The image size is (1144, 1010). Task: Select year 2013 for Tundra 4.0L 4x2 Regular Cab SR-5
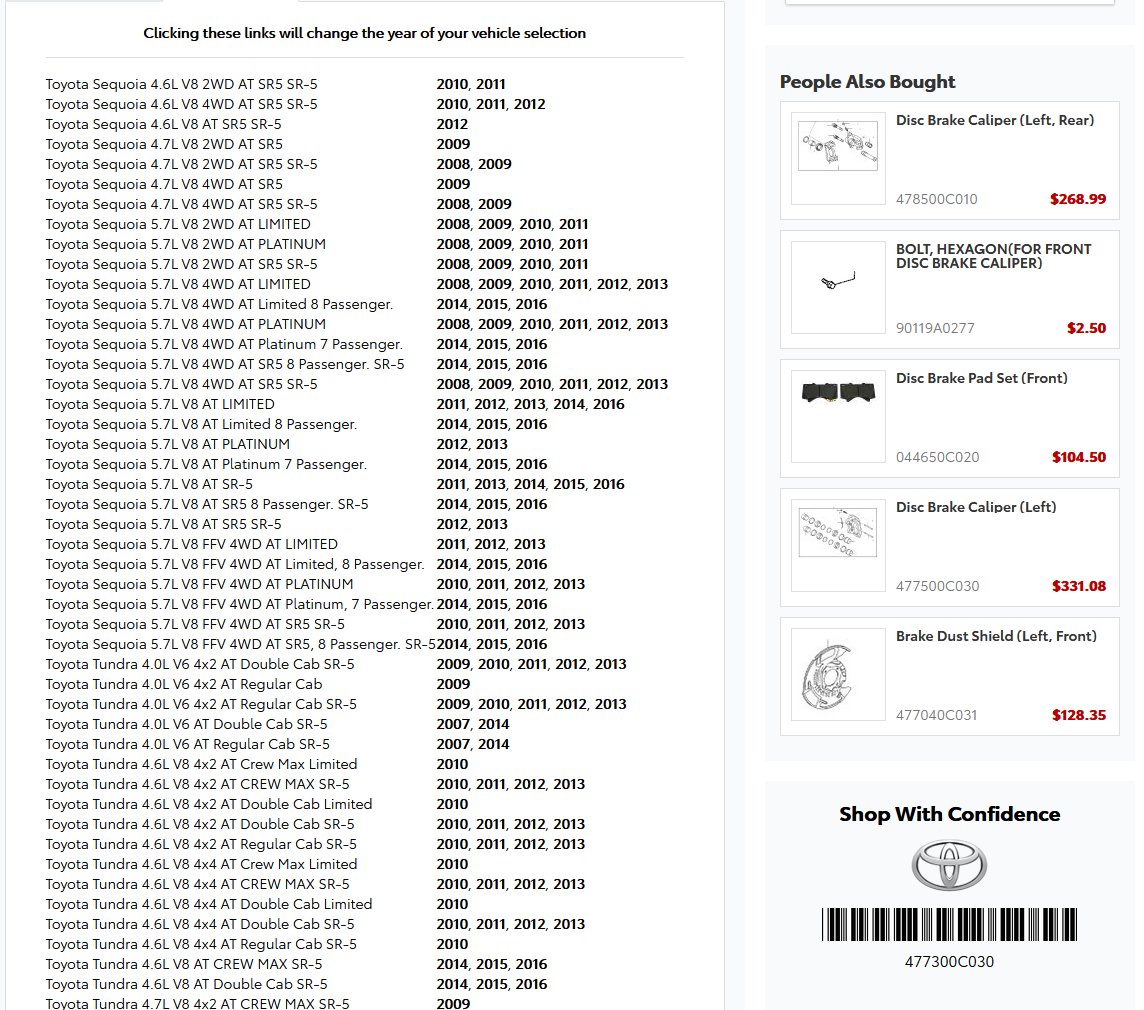[x=611, y=704]
